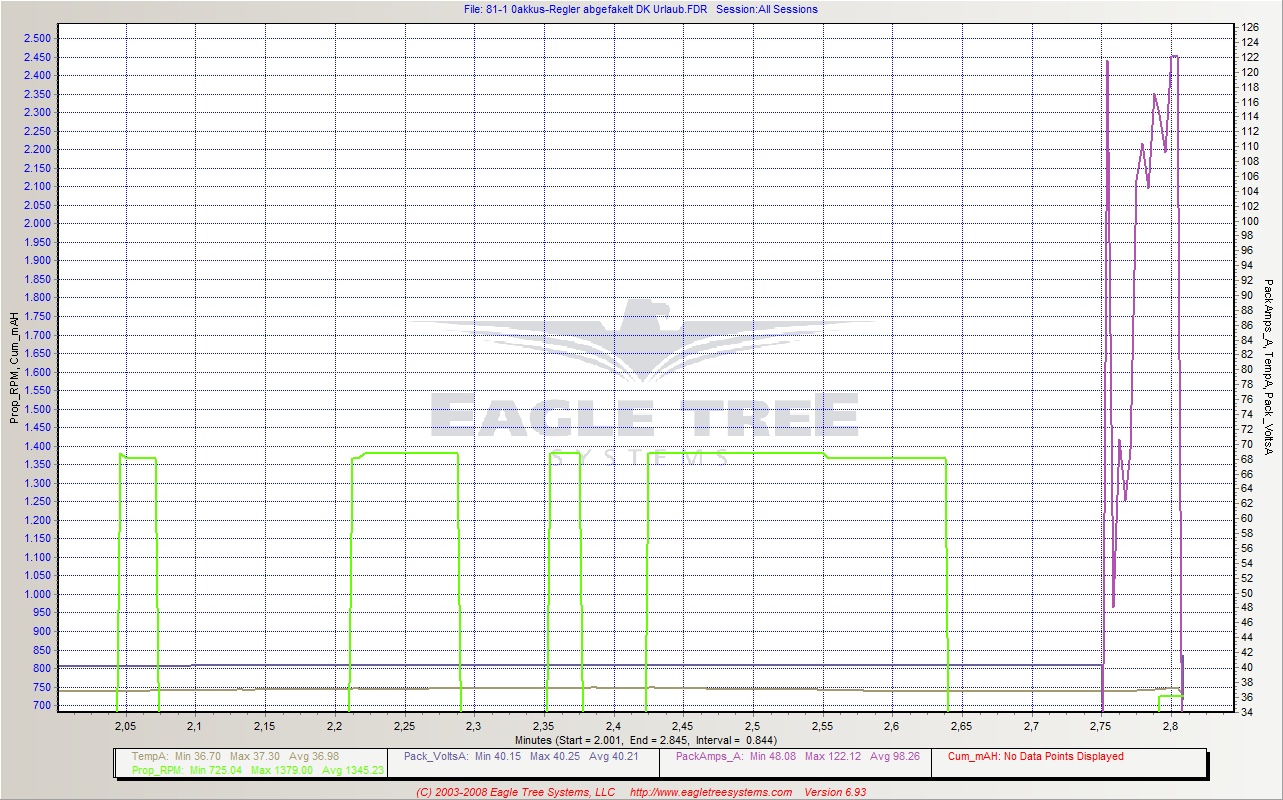Open the eagletreesystems.com website link
The image size is (1283, 800).
coord(711,792)
